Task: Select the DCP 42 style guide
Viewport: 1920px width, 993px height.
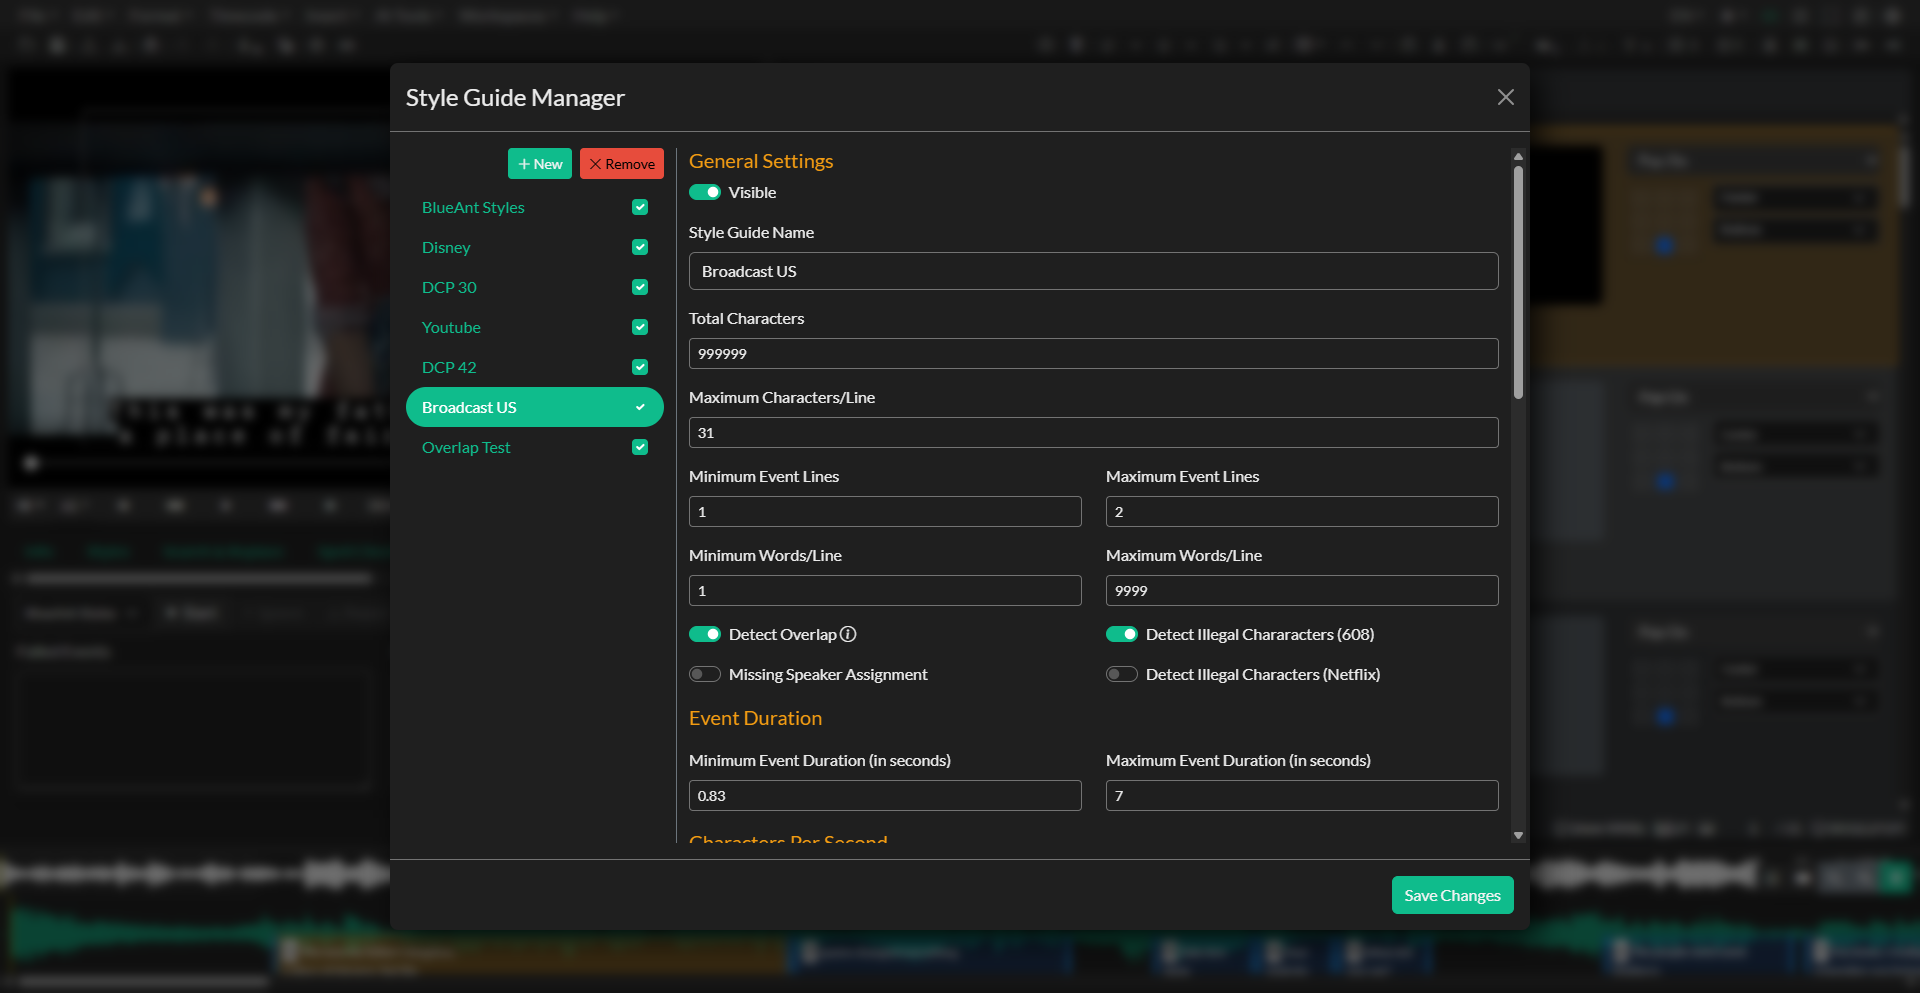Action: (450, 367)
